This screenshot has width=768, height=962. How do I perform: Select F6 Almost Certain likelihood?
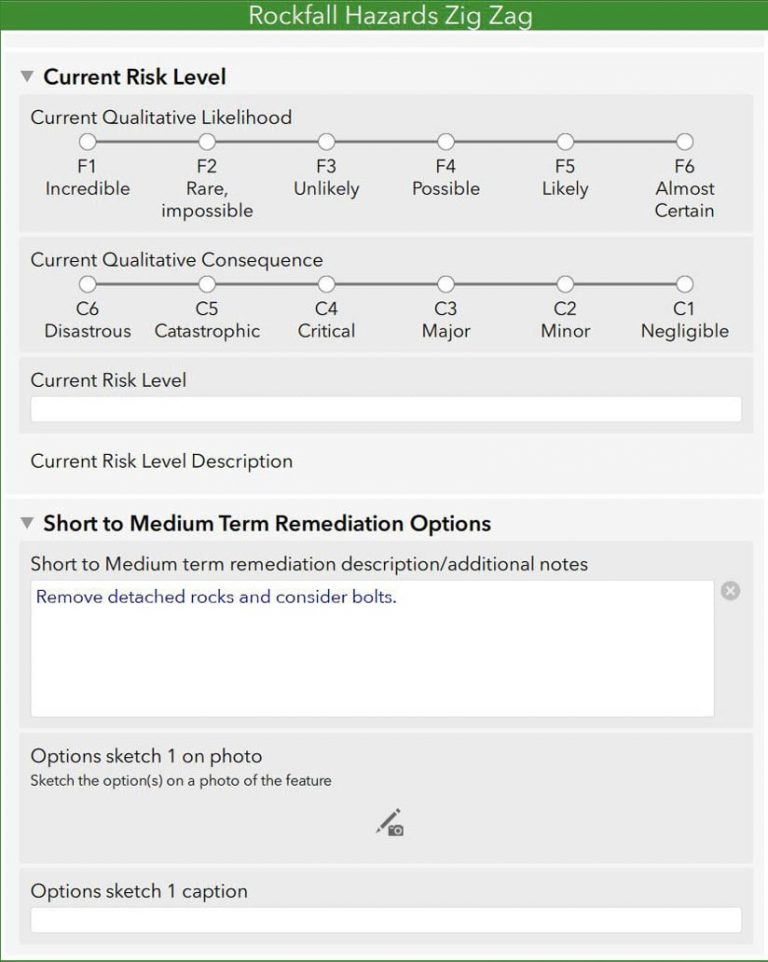click(x=684, y=142)
